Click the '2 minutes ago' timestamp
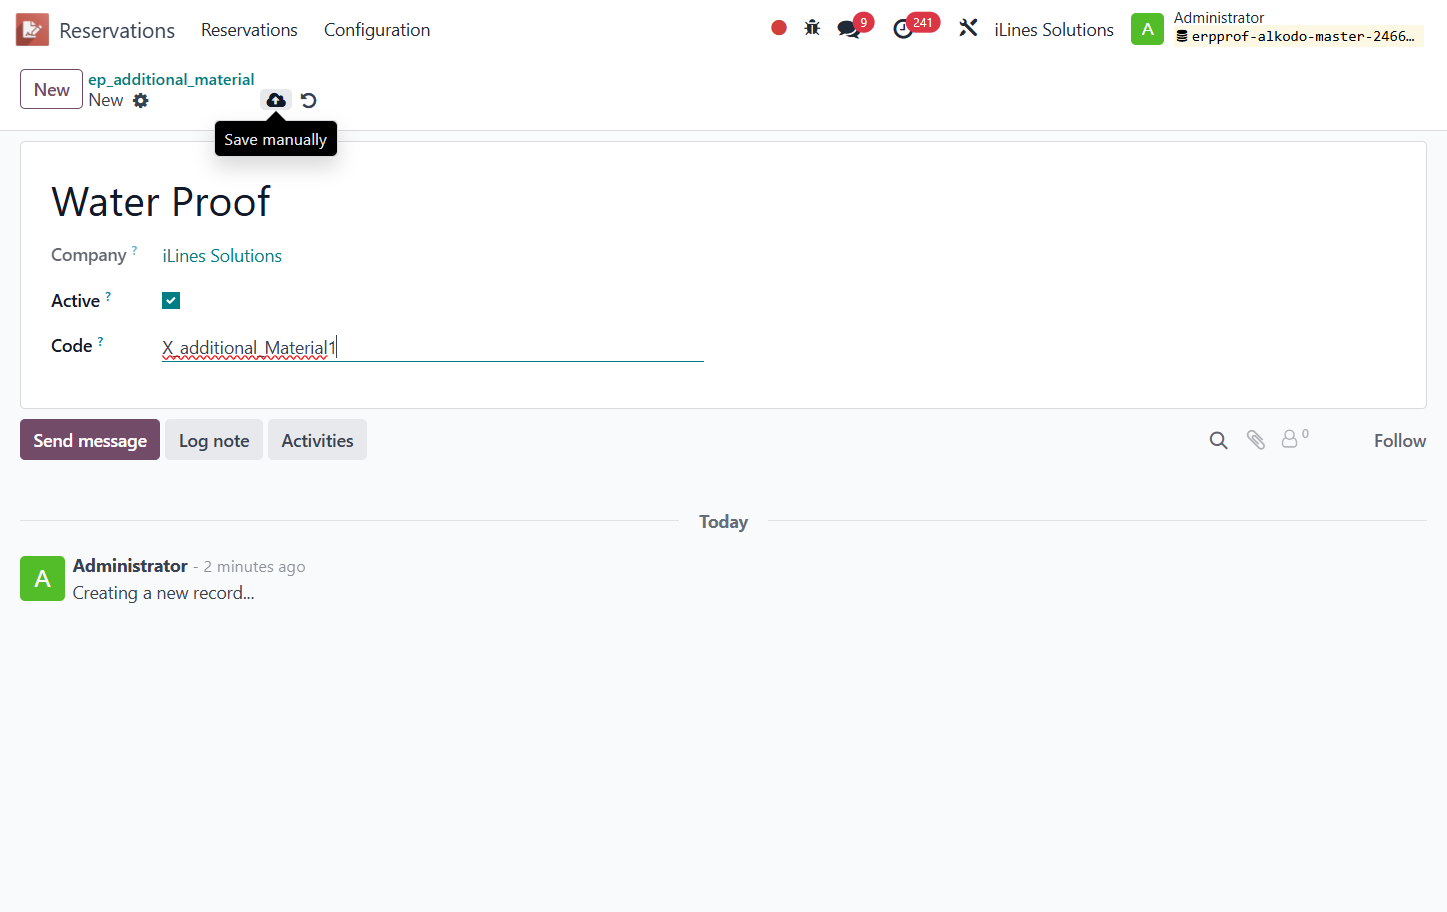Image resolution: width=1447 pixels, height=912 pixels. (x=254, y=567)
